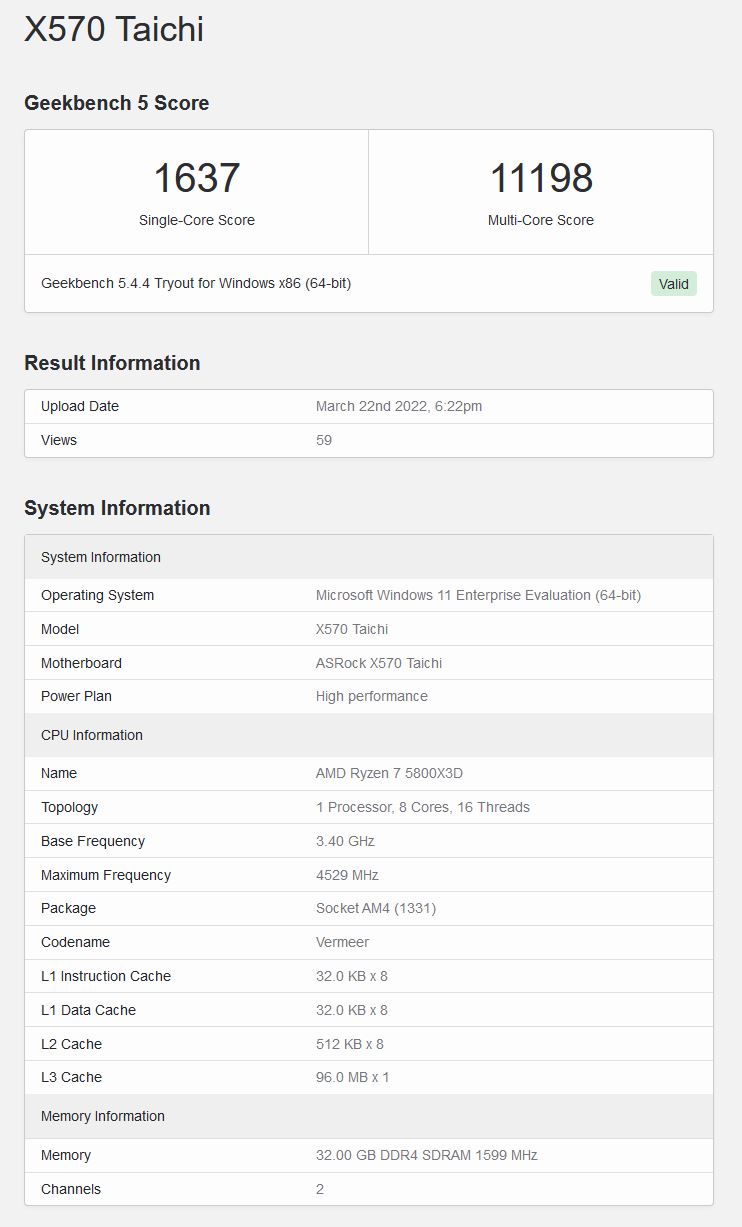Select the single-core score 1637
The height and width of the screenshot is (1227, 742).
click(197, 179)
